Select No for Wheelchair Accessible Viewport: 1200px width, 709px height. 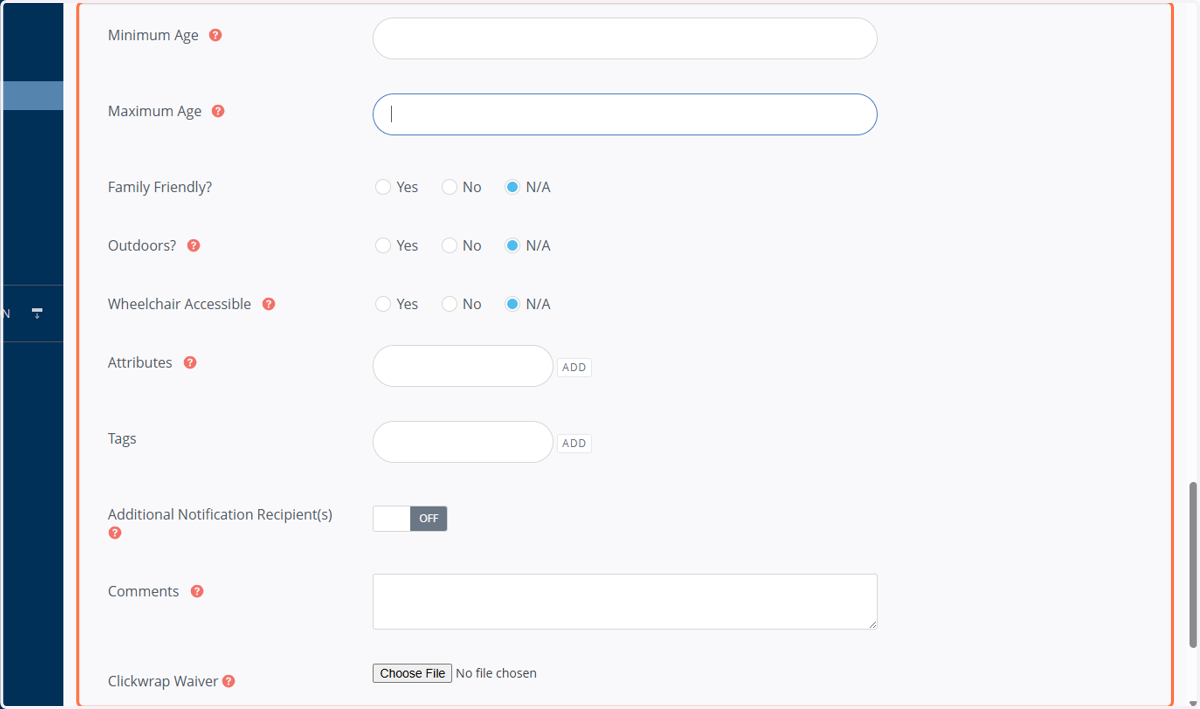pyautogui.click(x=449, y=304)
